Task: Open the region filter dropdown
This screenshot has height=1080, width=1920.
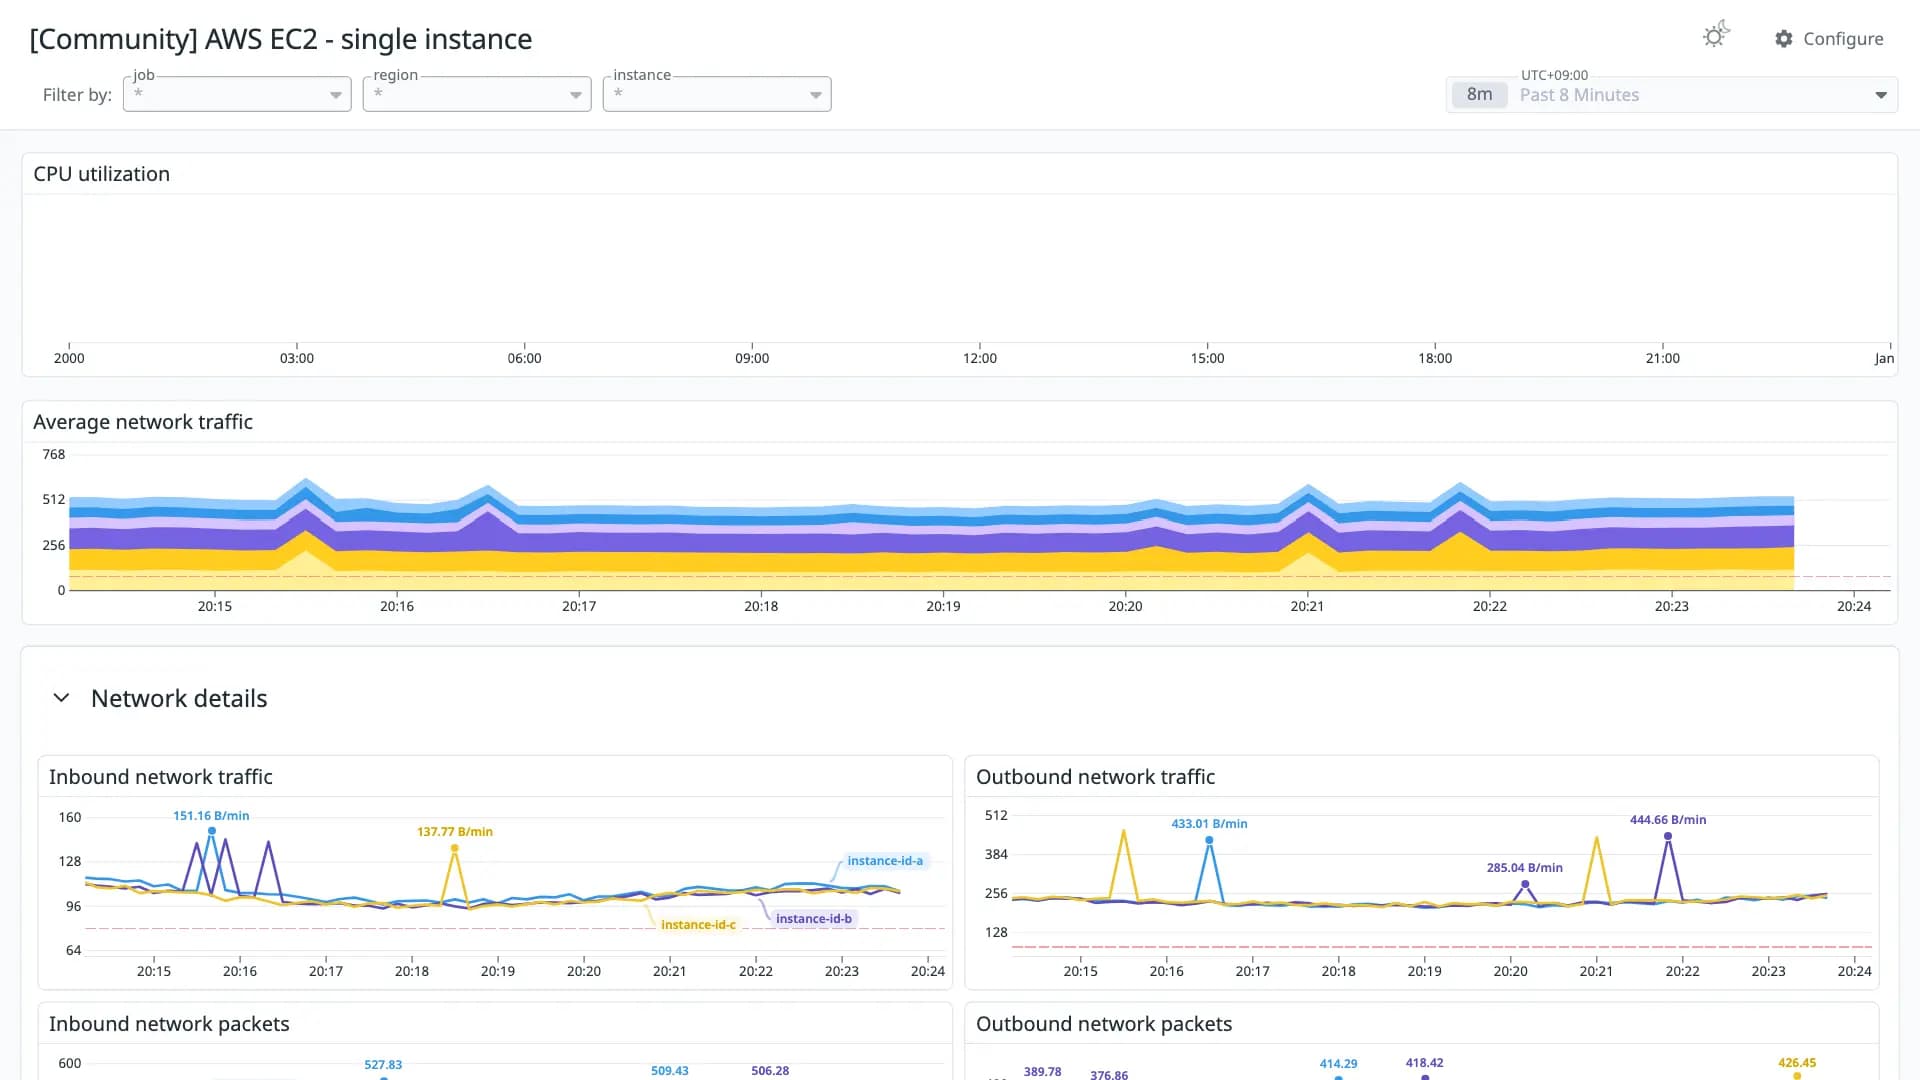Action: click(x=477, y=94)
